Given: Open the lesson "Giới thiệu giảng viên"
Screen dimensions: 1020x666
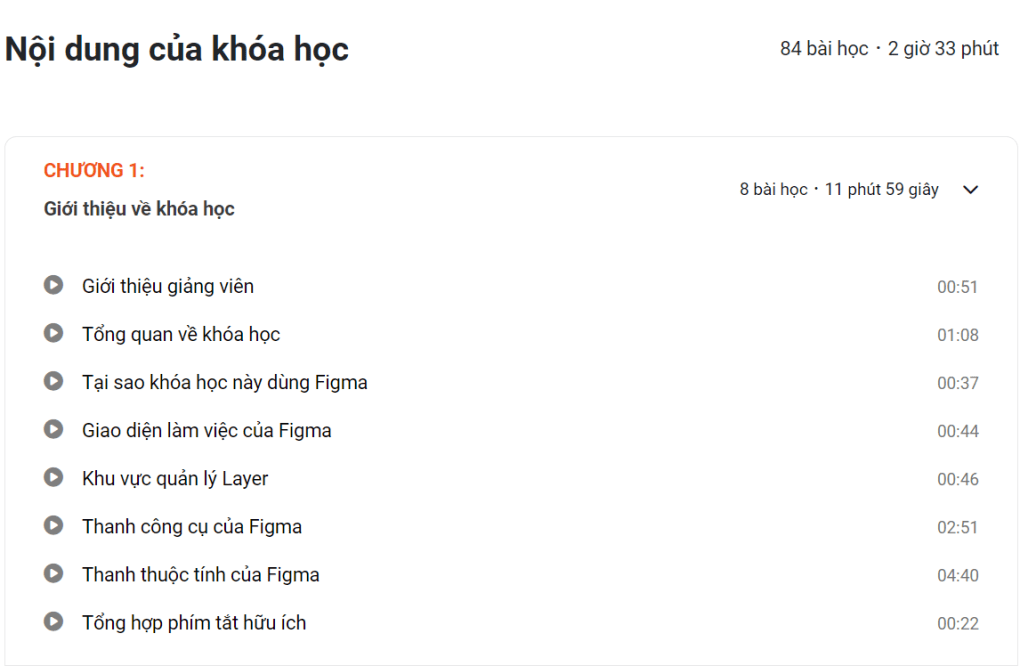Looking at the screenshot, I should [x=168, y=285].
